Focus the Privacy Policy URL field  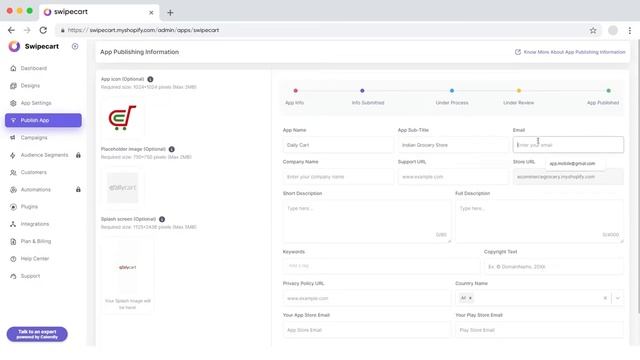tap(367, 298)
